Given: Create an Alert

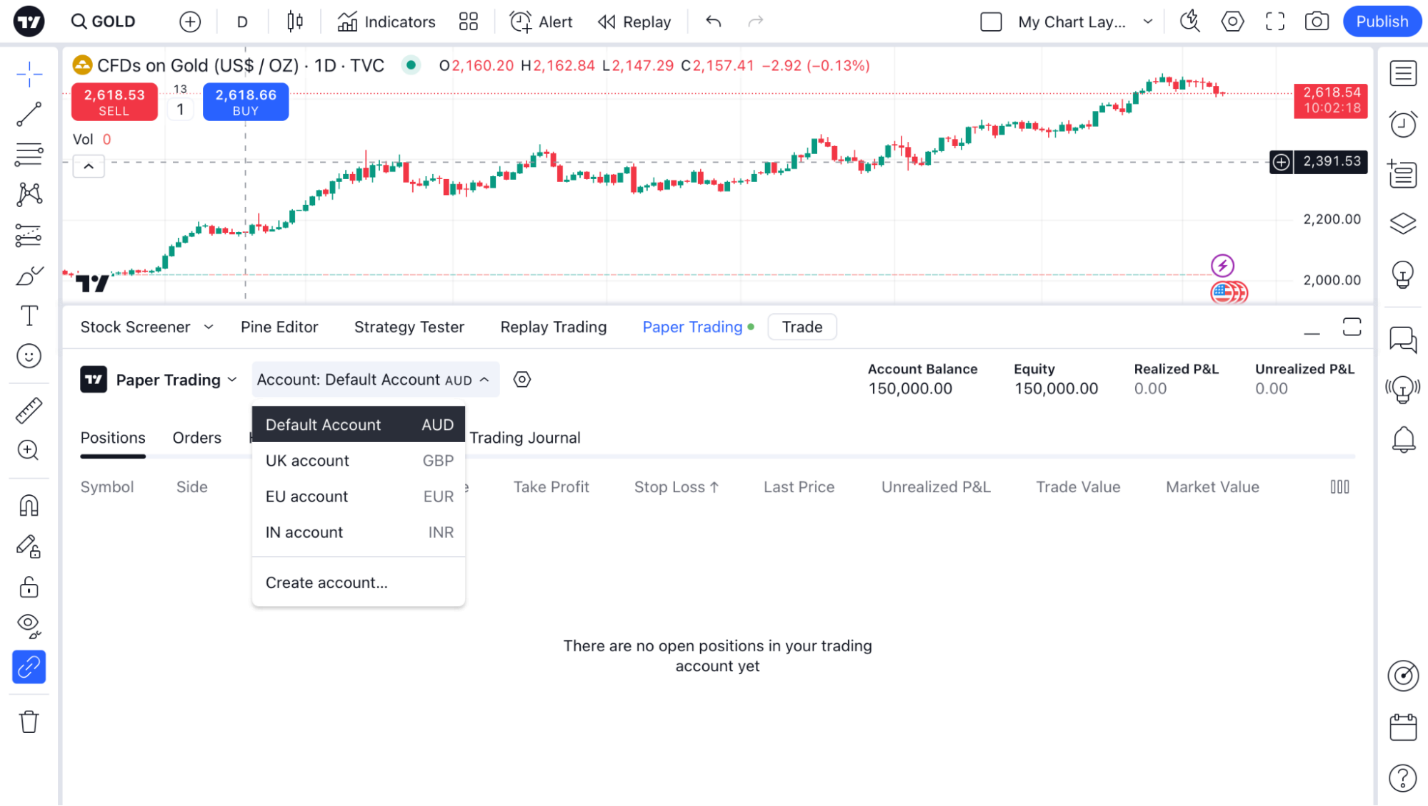Looking at the screenshot, I should 541,21.
